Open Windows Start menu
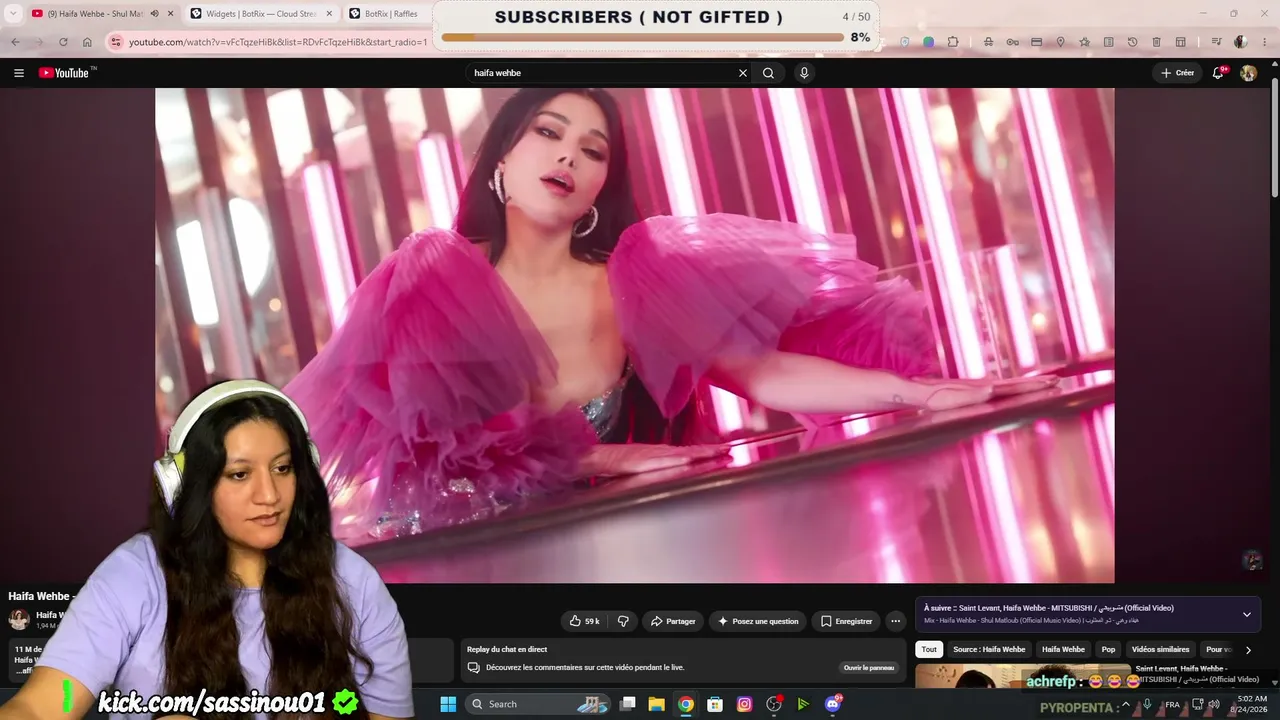Image resolution: width=1280 pixels, height=720 pixels. pyautogui.click(x=448, y=704)
